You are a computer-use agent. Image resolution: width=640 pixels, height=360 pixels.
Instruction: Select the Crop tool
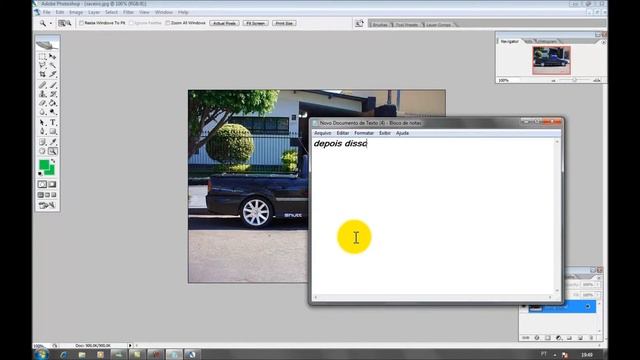[x=42, y=74]
